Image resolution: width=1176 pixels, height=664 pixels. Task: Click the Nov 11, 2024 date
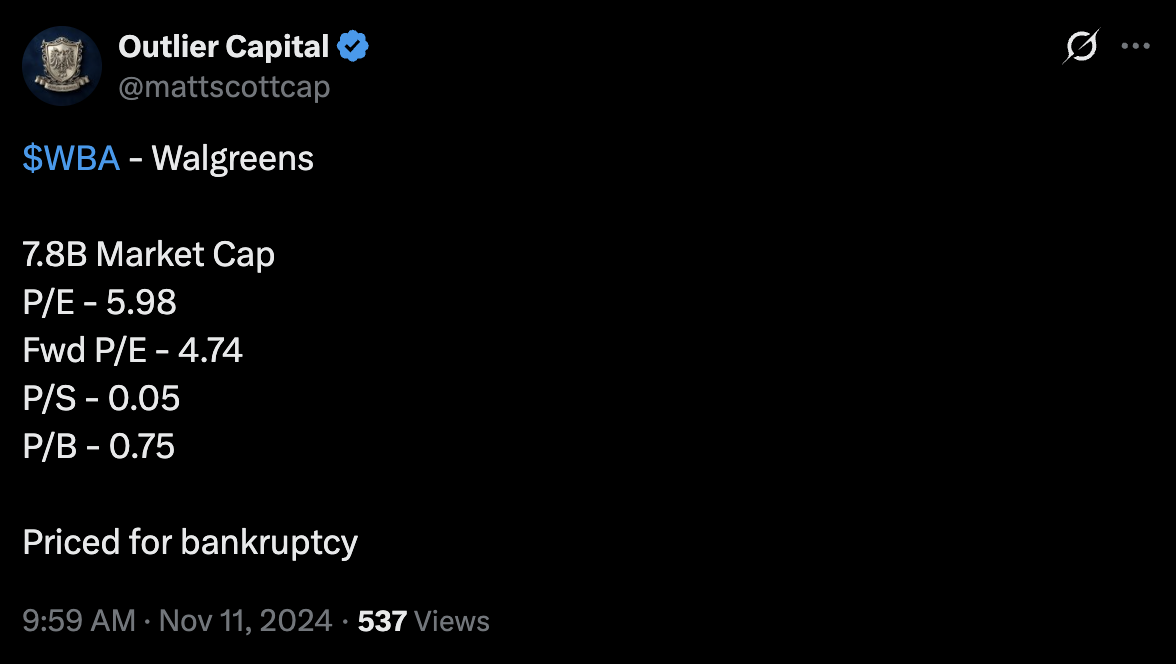coord(245,620)
